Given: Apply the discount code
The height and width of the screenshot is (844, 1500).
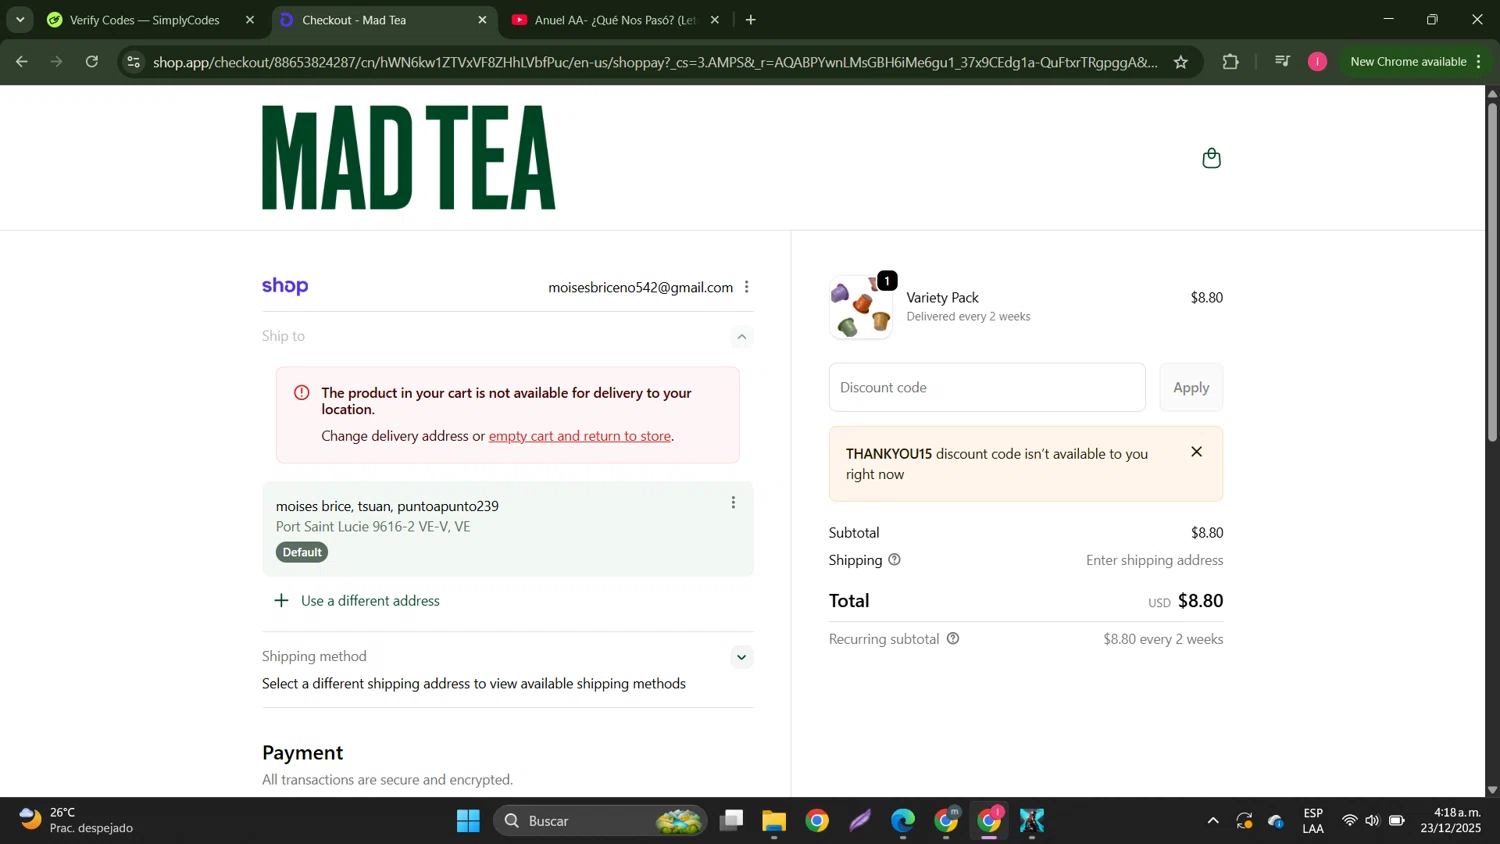Looking at the screenshot, I should (1191, 387).
